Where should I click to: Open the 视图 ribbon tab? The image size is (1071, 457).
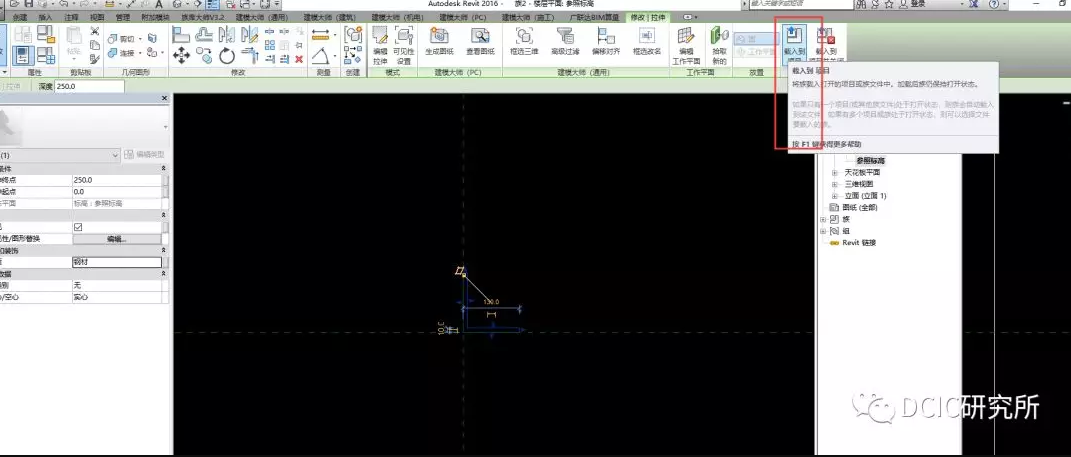[97, 17]
